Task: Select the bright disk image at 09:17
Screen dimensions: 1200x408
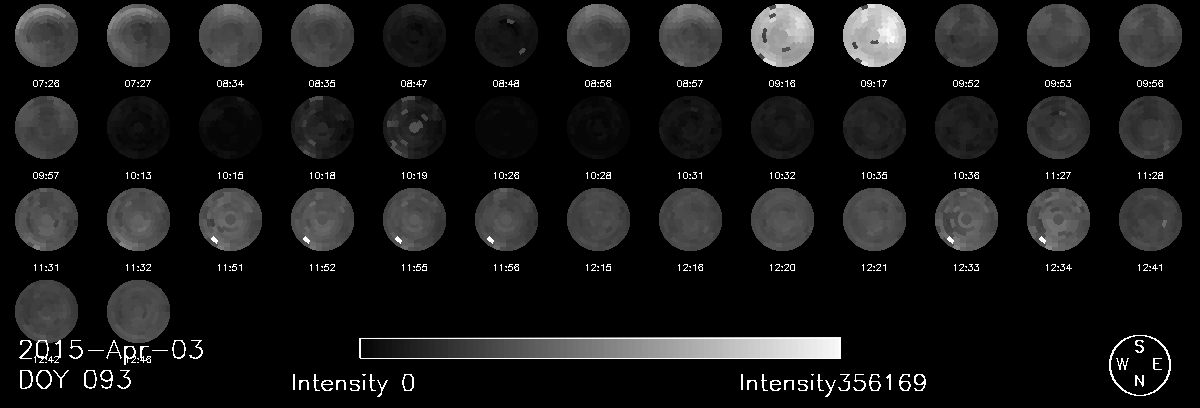Action: click(x=875, y=35)
